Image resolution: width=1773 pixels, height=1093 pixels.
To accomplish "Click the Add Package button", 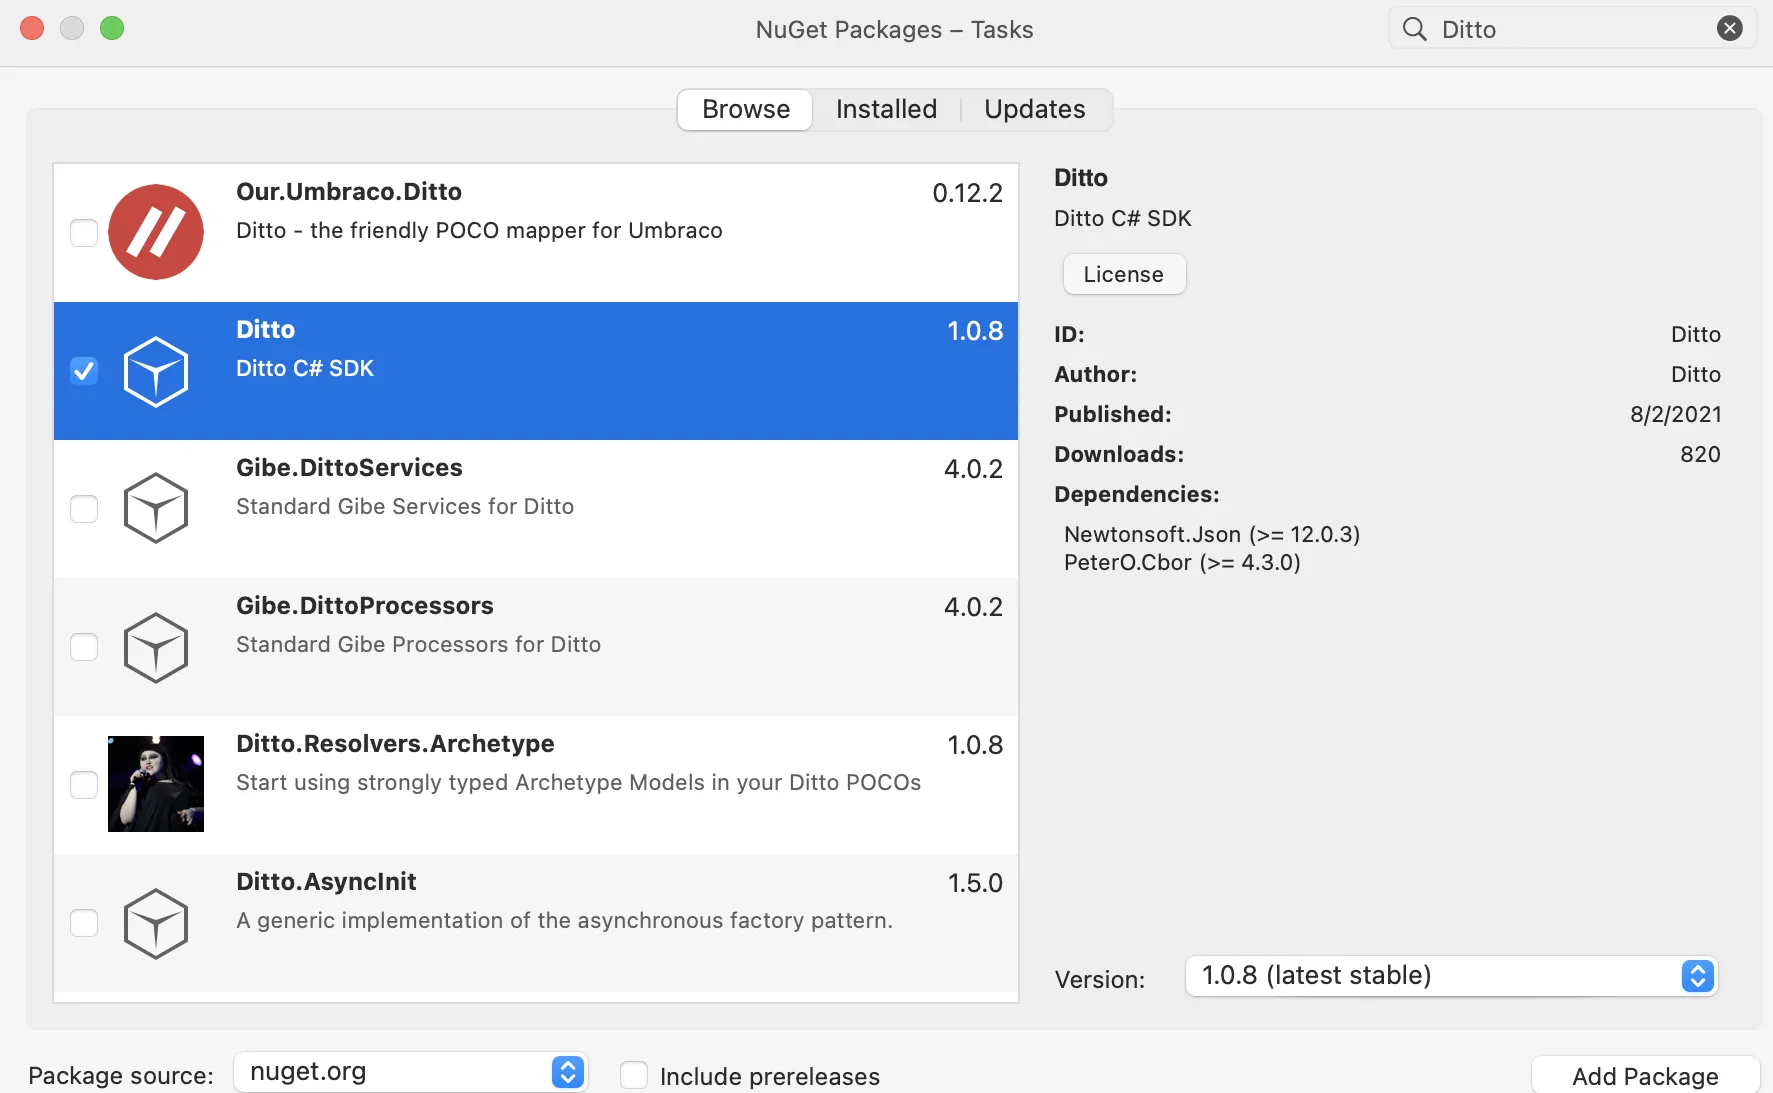I will click(1645, 1076).
